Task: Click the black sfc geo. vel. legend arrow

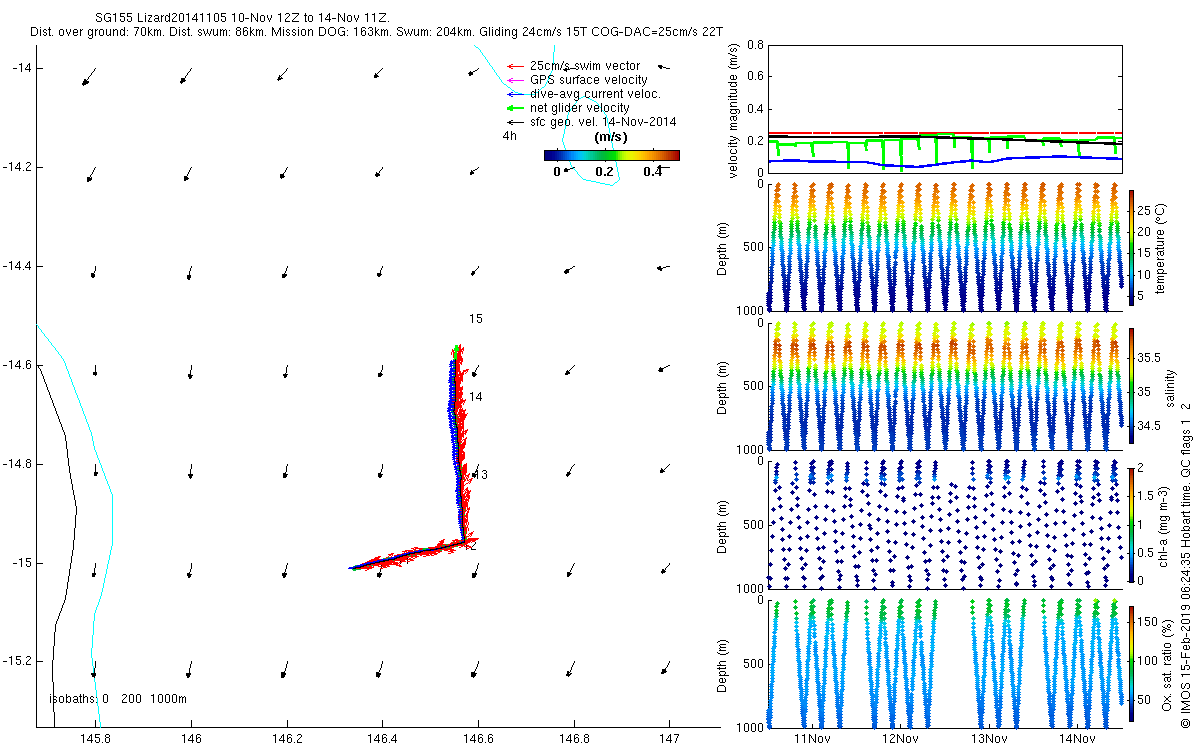Action: [x=515, y=122]
